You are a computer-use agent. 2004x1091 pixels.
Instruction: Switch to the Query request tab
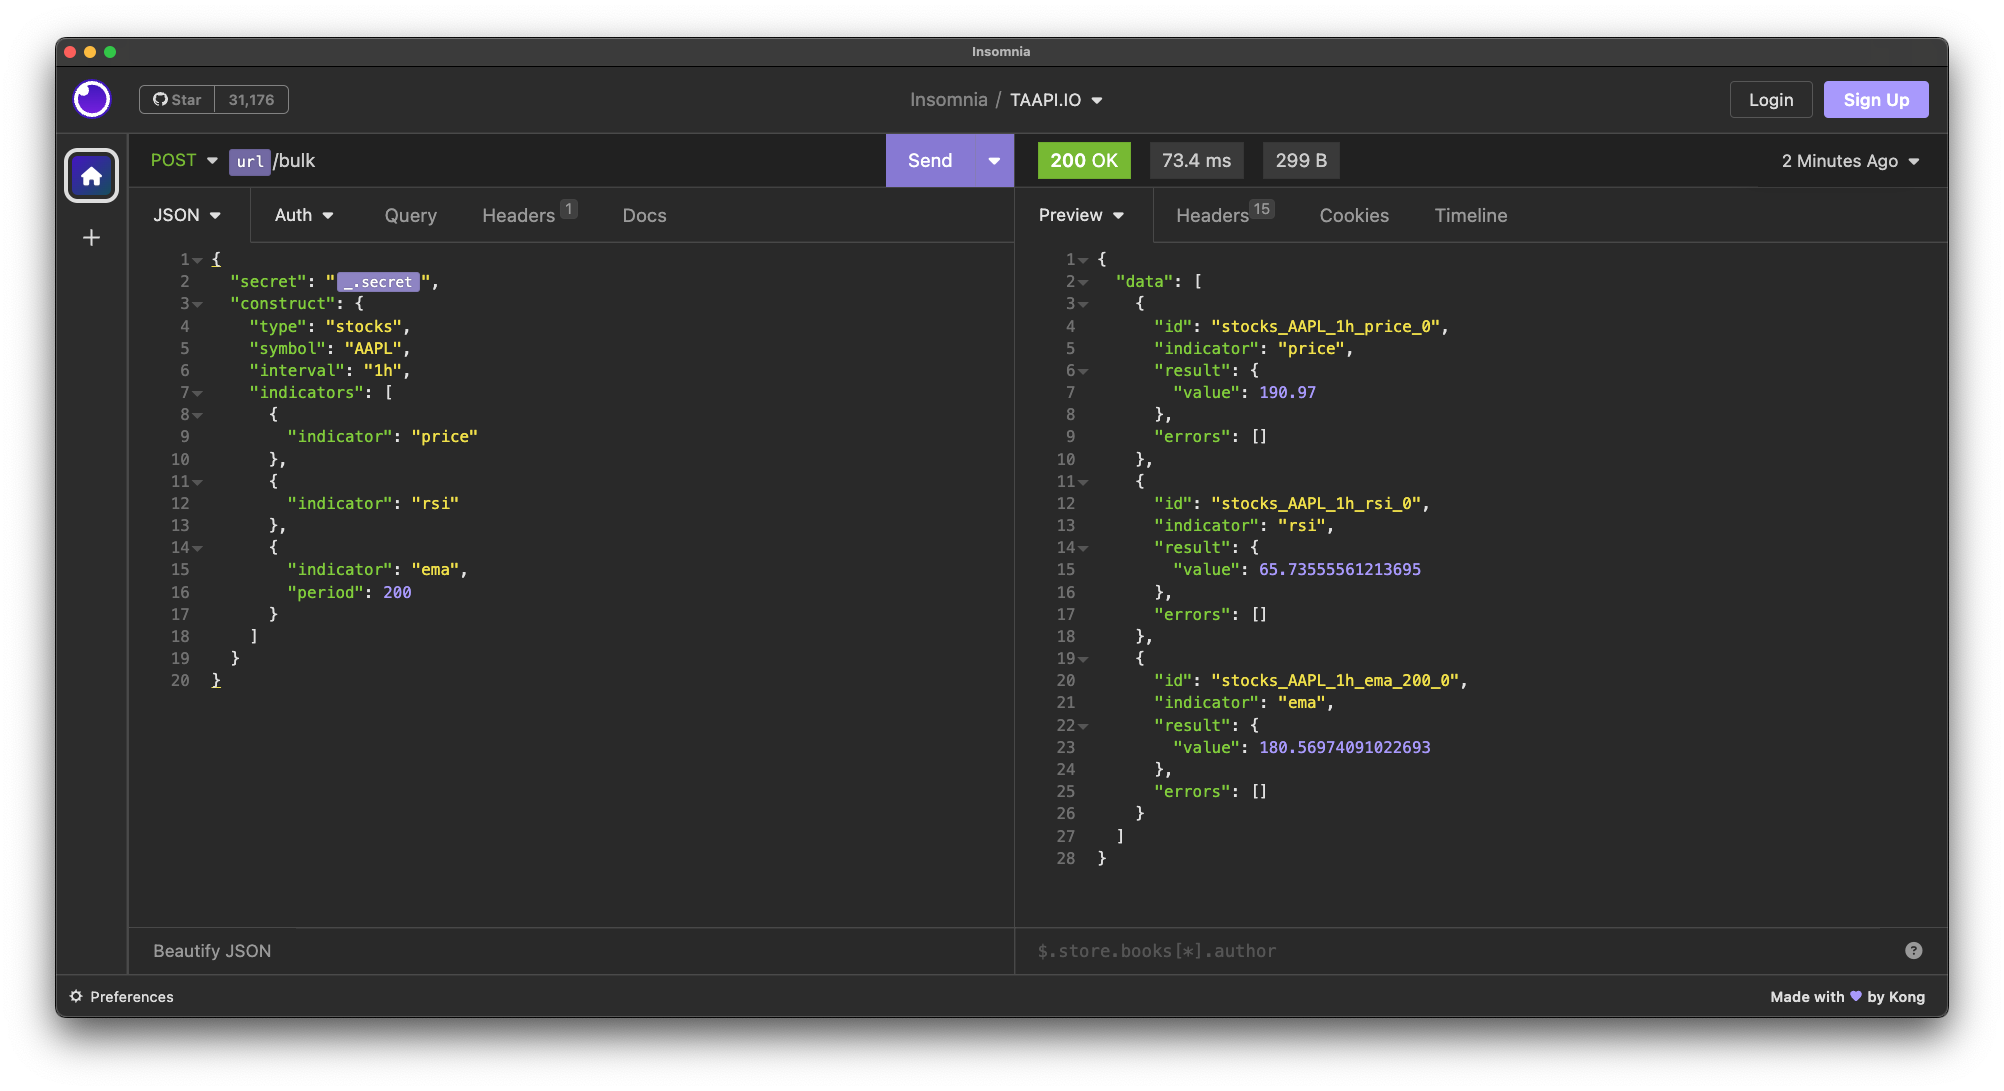(410, 214)
